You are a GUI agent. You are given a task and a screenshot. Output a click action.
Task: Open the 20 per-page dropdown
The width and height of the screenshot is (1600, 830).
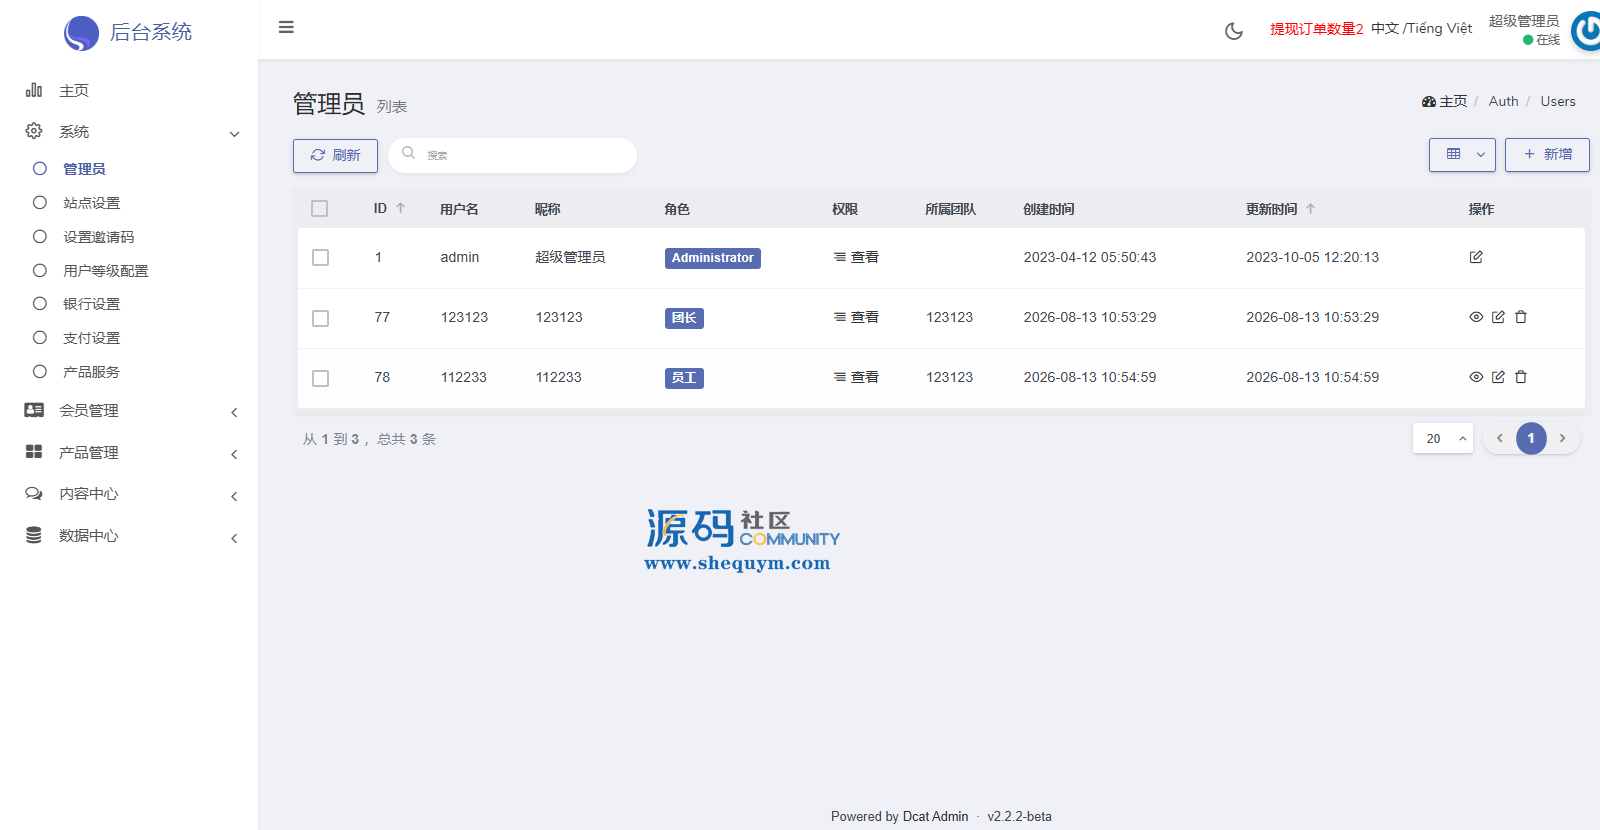[x=1443, y=438]
